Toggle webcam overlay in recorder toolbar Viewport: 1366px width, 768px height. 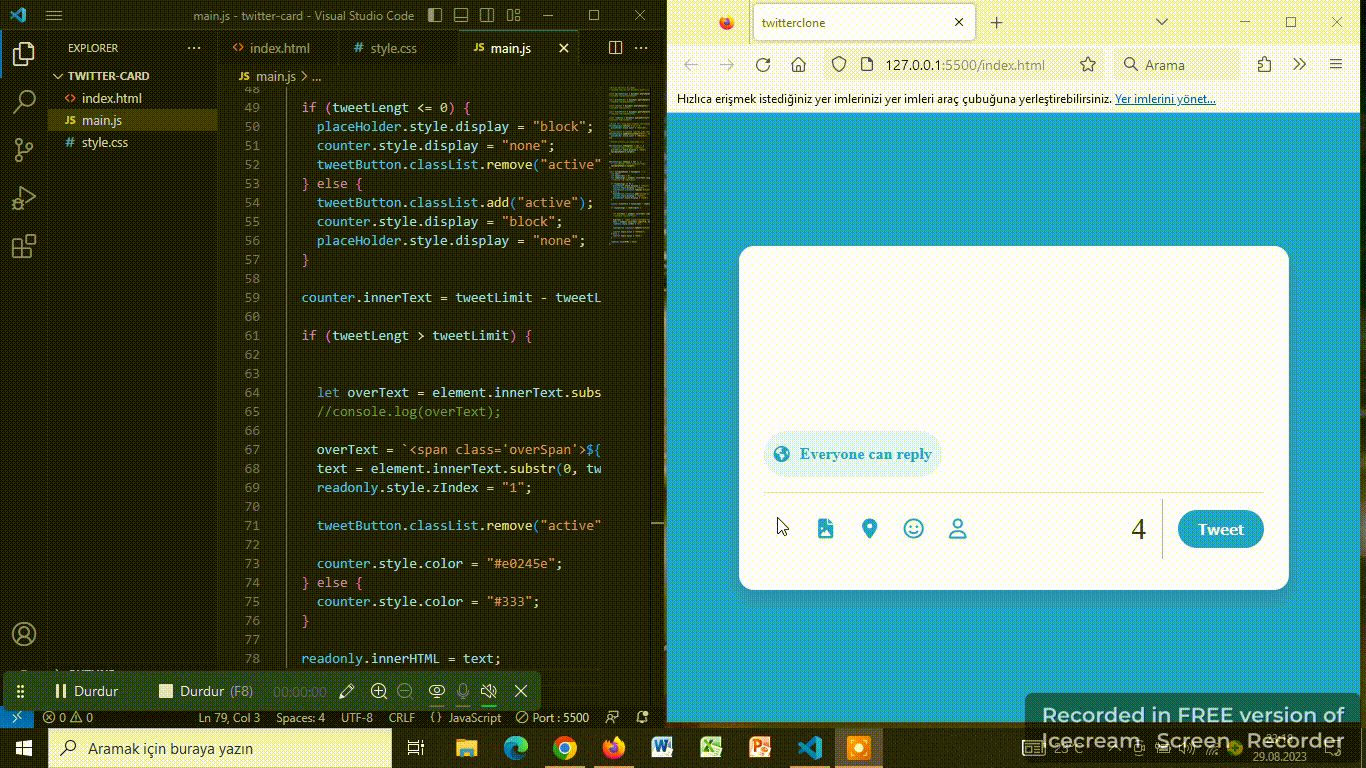(437, 691)
